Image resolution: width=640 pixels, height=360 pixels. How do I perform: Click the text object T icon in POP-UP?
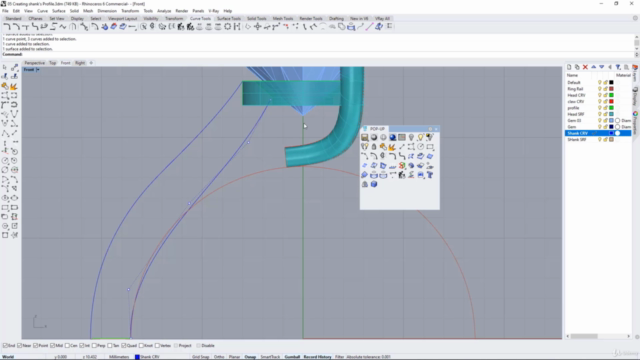430,175
